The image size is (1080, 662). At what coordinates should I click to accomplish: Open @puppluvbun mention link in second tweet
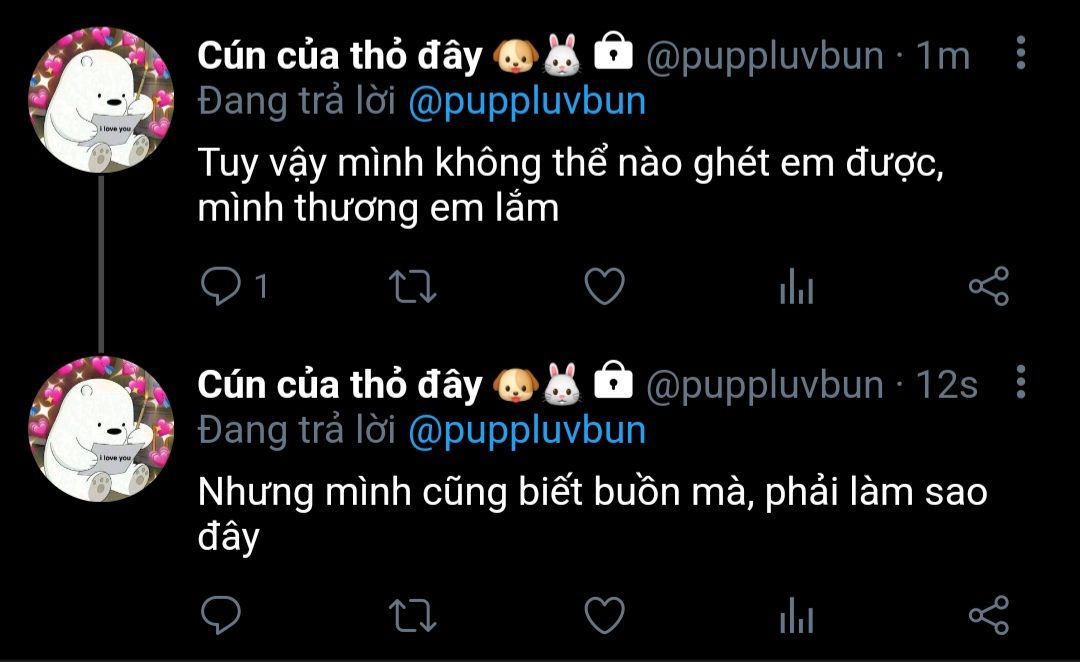click(527, 431)
